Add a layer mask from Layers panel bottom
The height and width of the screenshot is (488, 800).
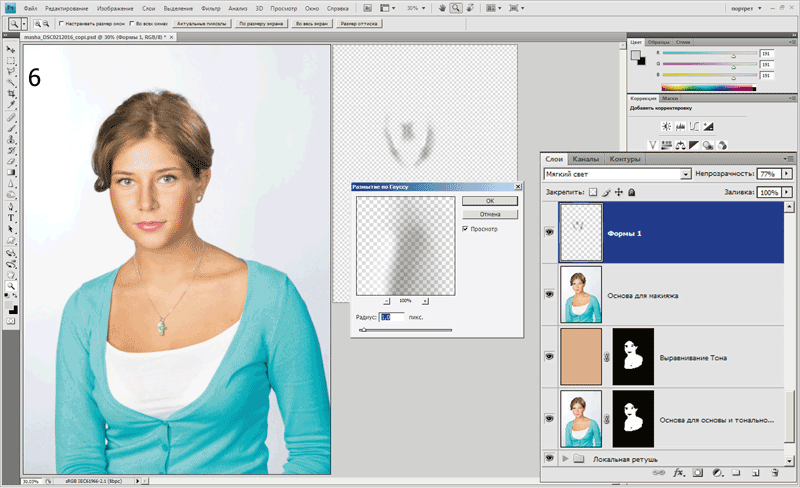(x=697, y=470)
